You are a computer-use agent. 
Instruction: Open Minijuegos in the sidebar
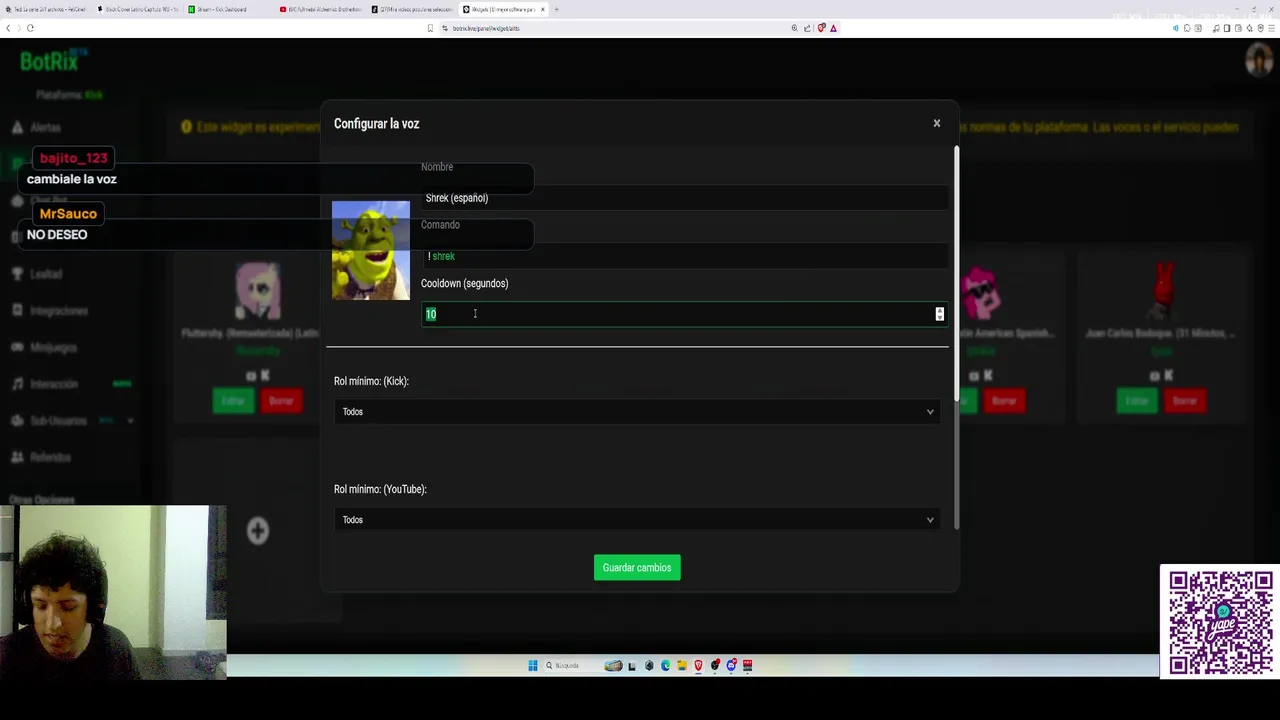point(53,348)
